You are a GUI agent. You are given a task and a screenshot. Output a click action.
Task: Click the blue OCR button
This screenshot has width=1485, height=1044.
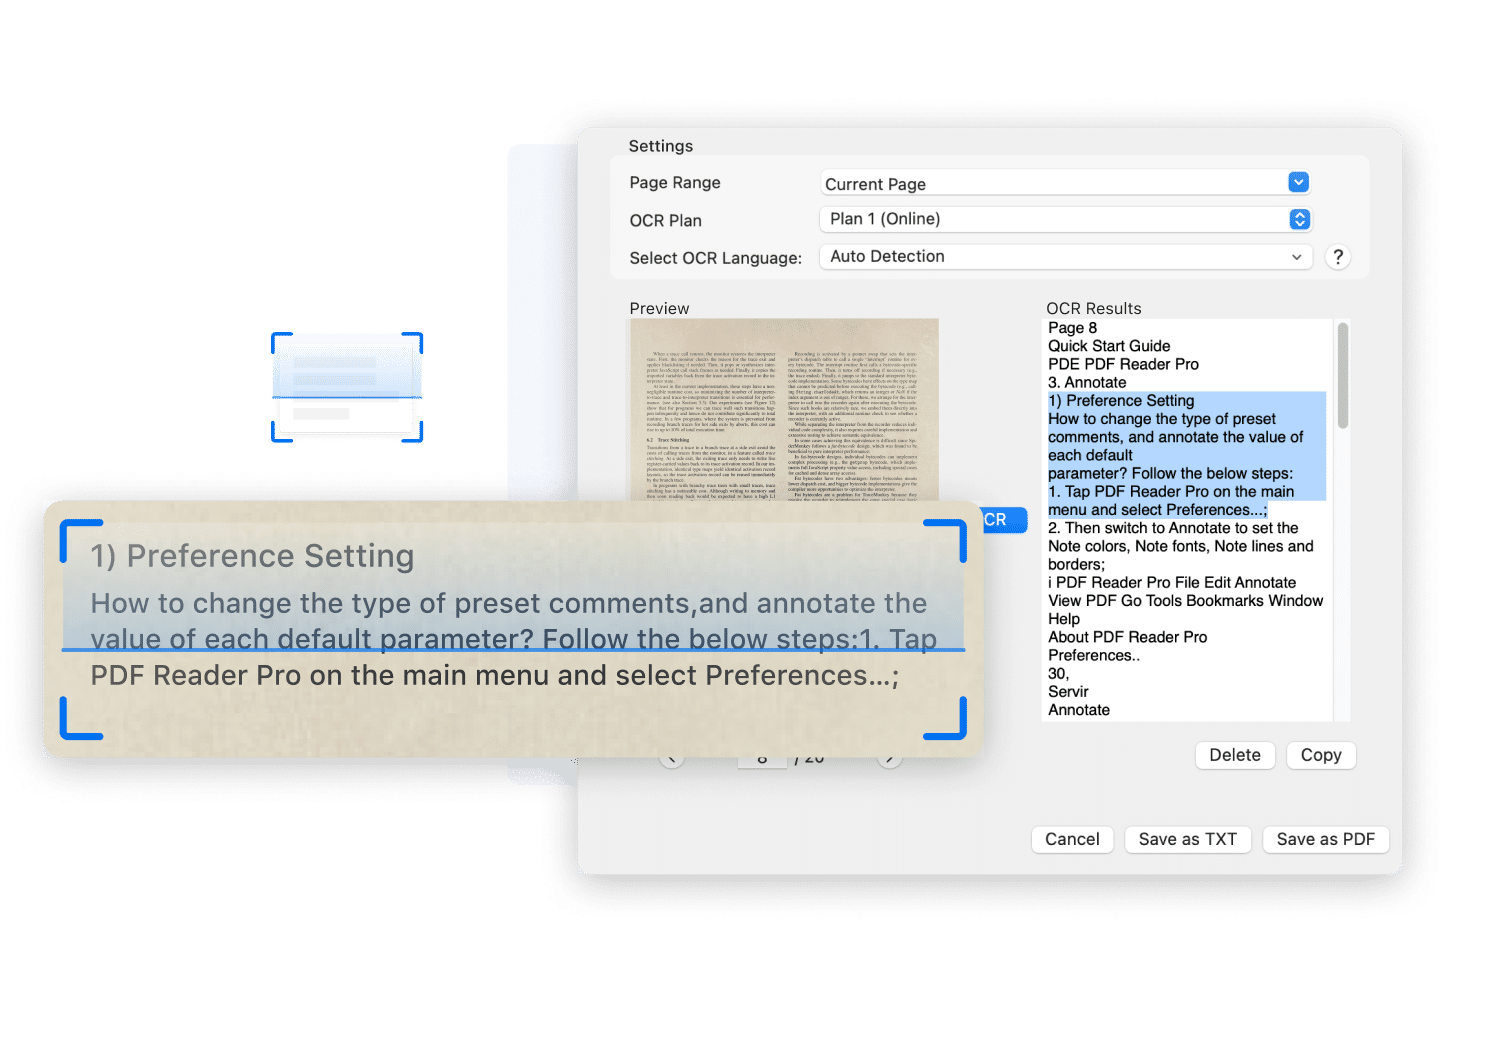pyautogui.click(x=998, y=520)
